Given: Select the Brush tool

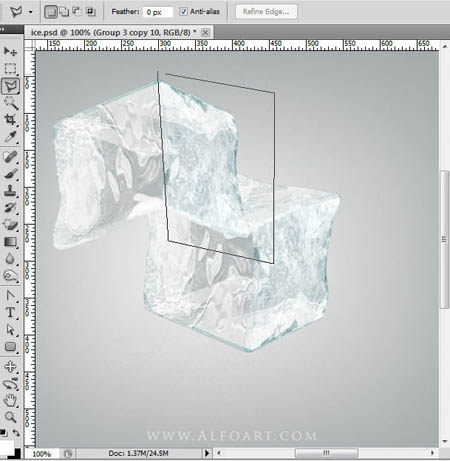Looking at the screenshot, I should pos(10,174).
